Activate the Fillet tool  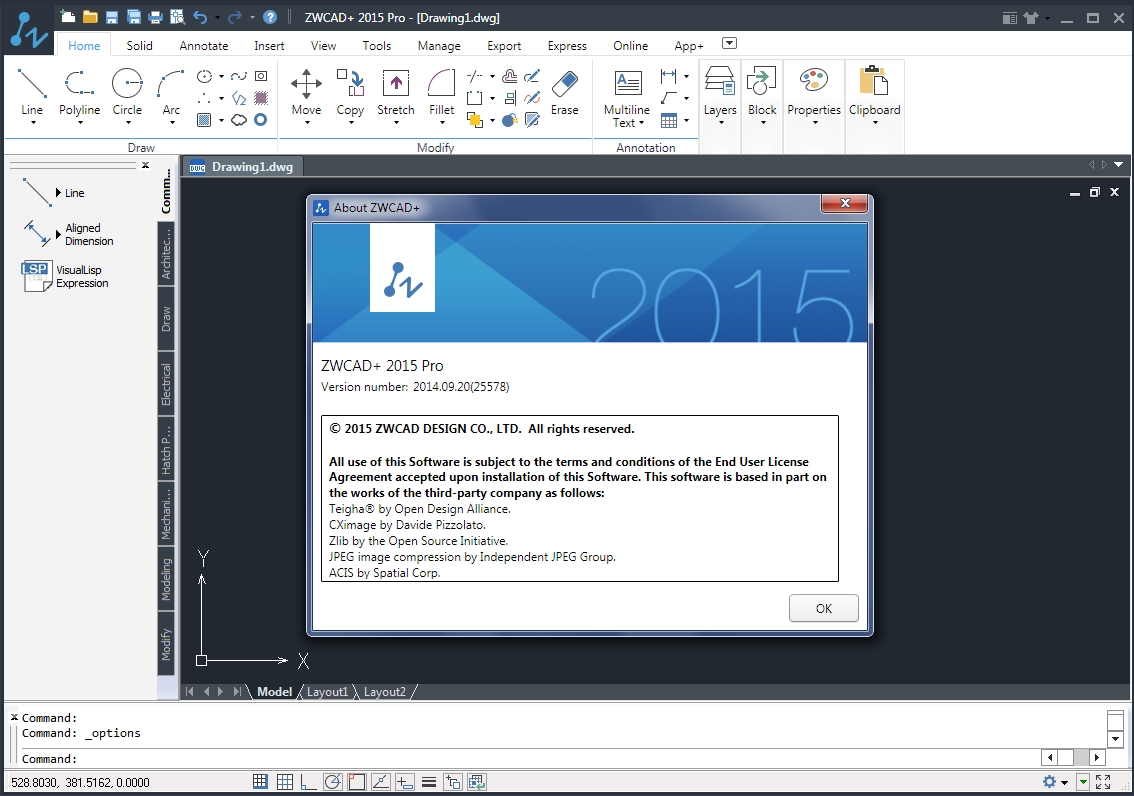(441, 91)
